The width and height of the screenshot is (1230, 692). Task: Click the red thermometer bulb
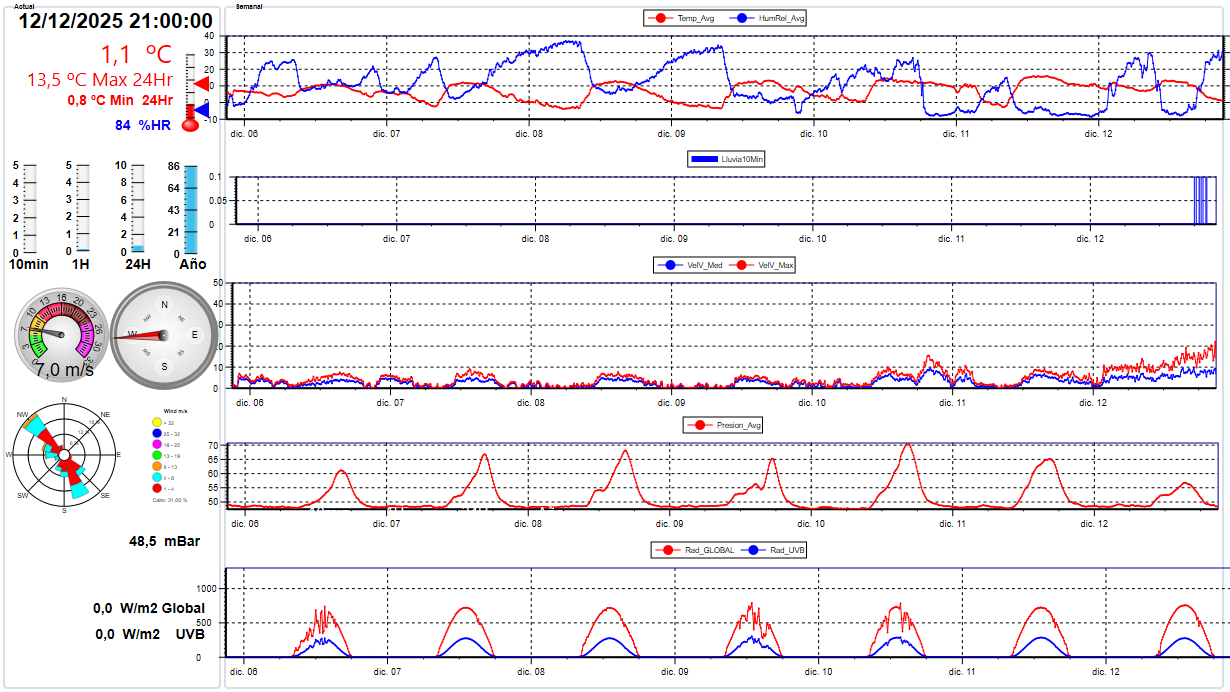tap(190, 124)
